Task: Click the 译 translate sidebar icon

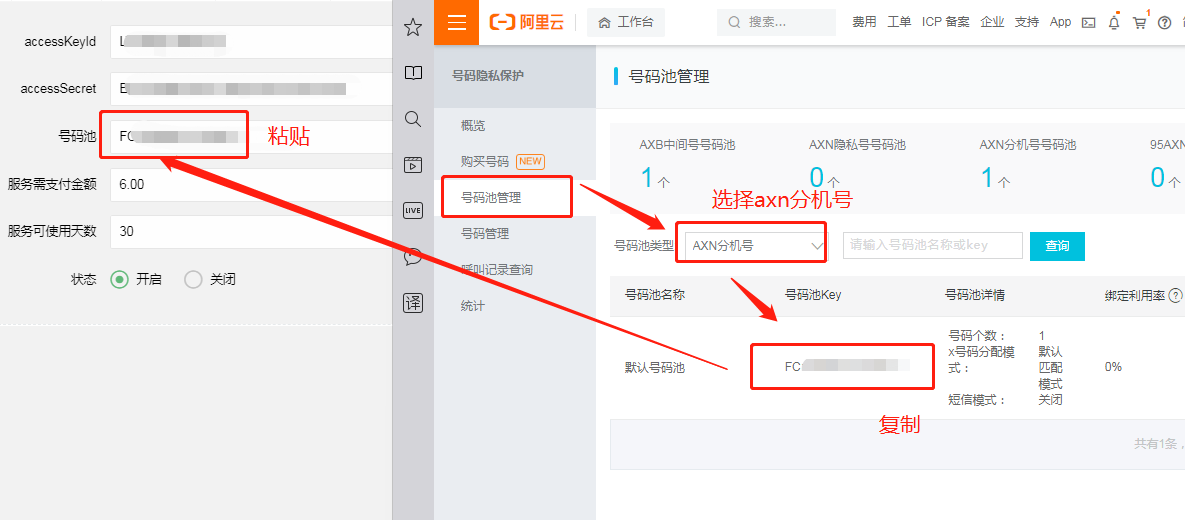Action: click(x=413, y=303)
